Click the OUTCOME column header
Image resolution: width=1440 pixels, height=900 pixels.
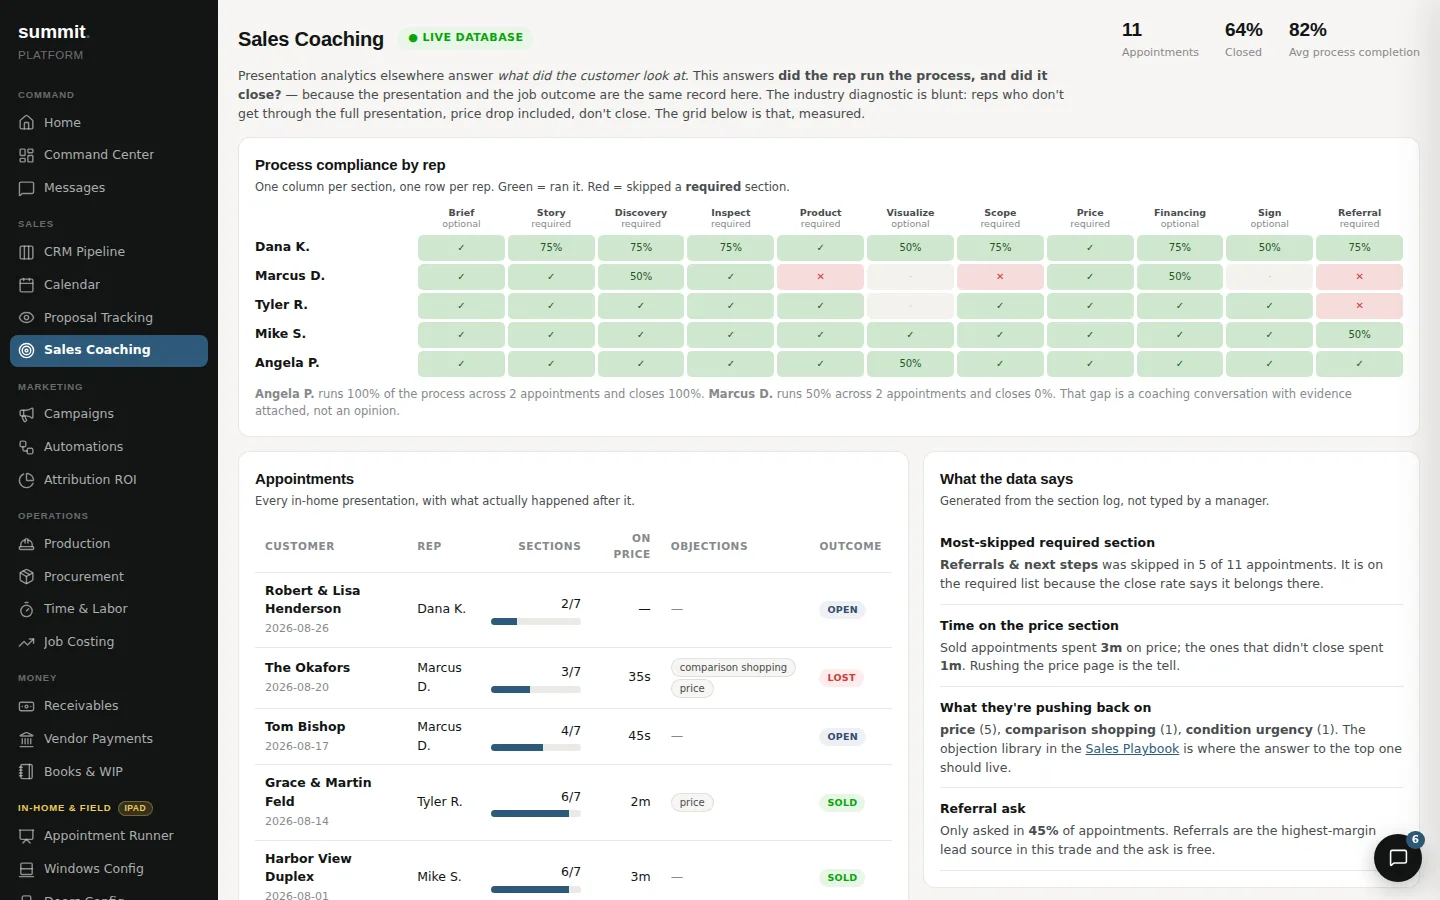(x=850, y=546)
